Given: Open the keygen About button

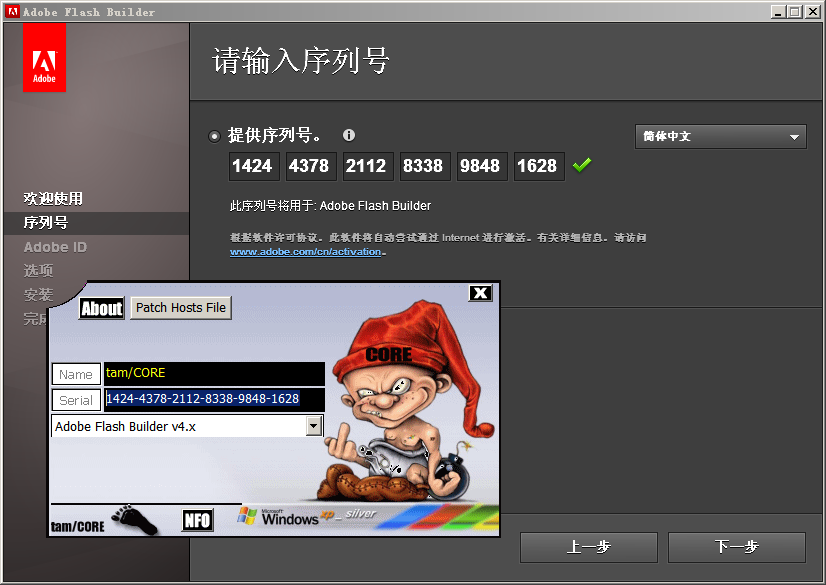Looking at the screenshot, I should tap(102, 308).
